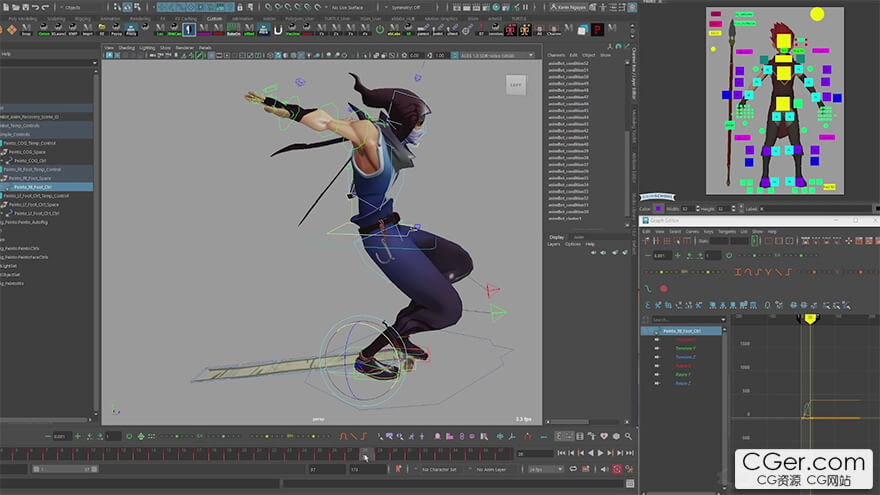Open the No Anim Layer dropdown
880x495 pixels.
[x=492, y=469]
